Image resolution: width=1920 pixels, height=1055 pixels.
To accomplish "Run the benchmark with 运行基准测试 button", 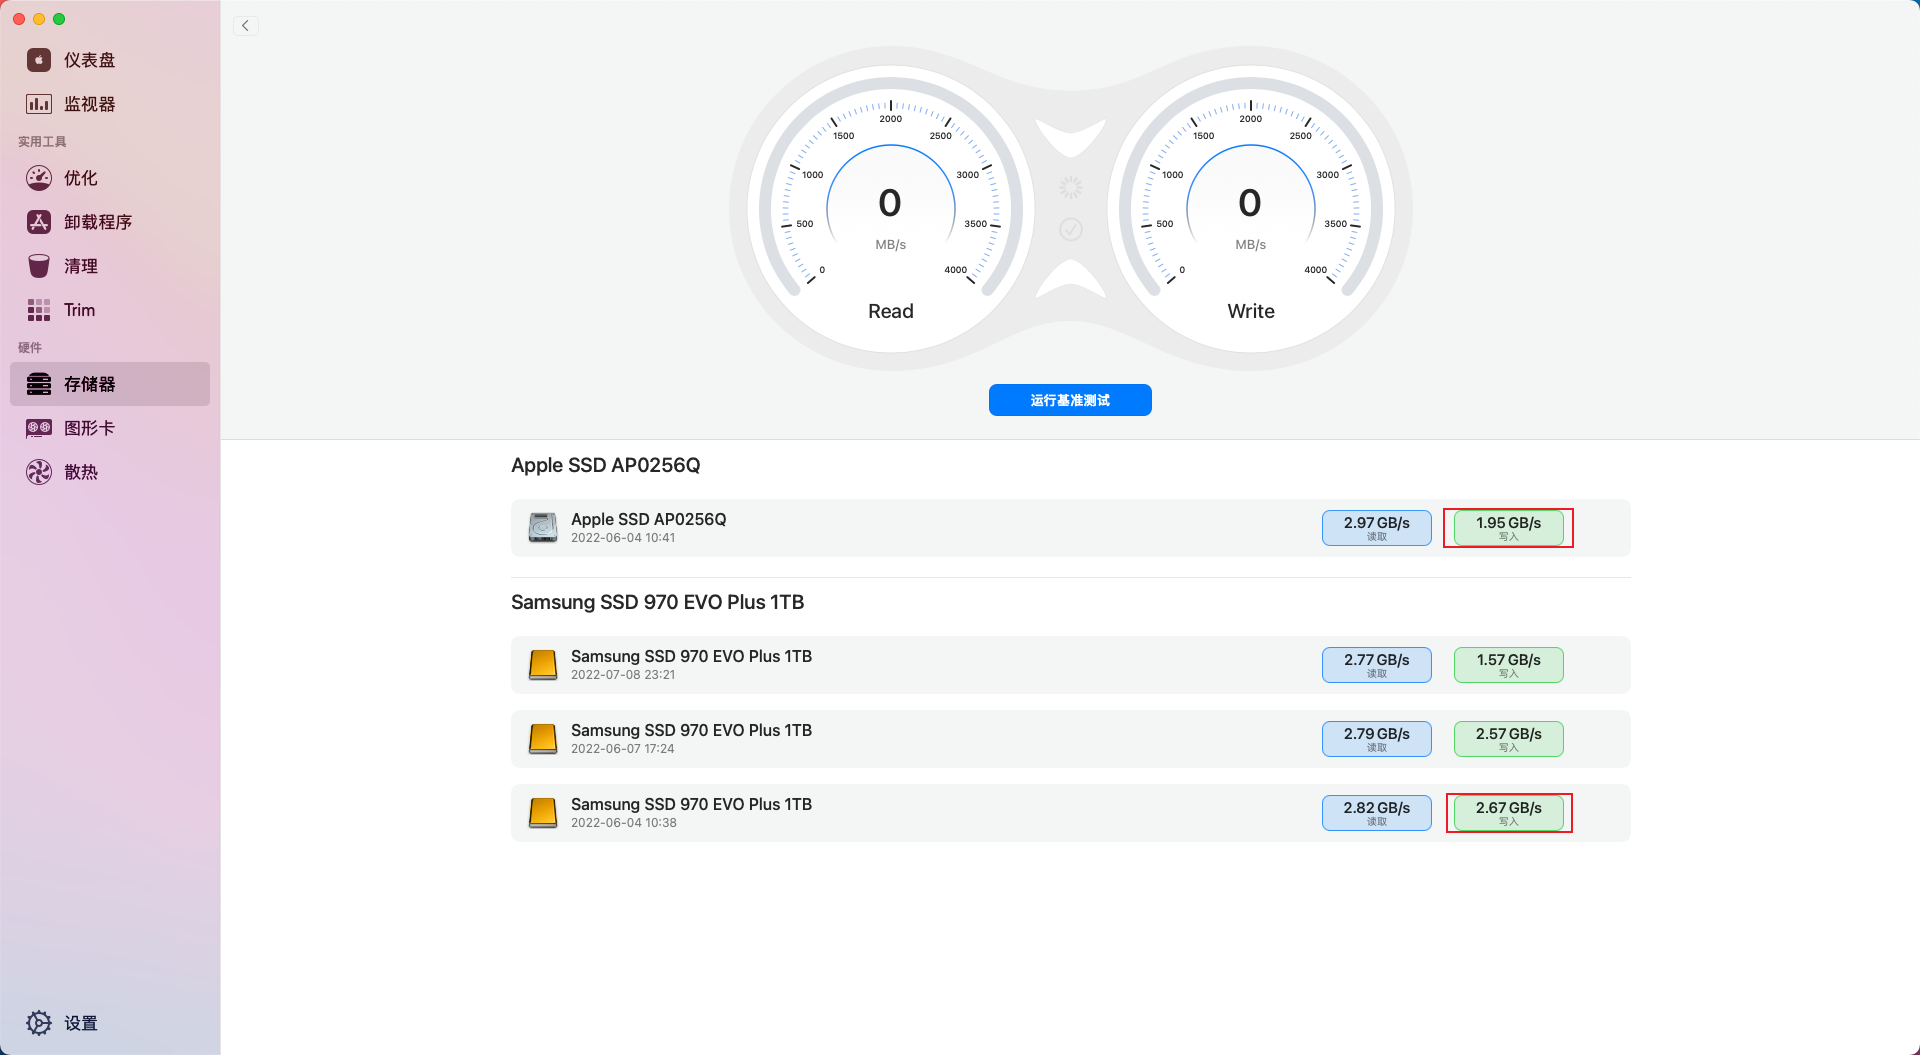I will click(1070, 400).
